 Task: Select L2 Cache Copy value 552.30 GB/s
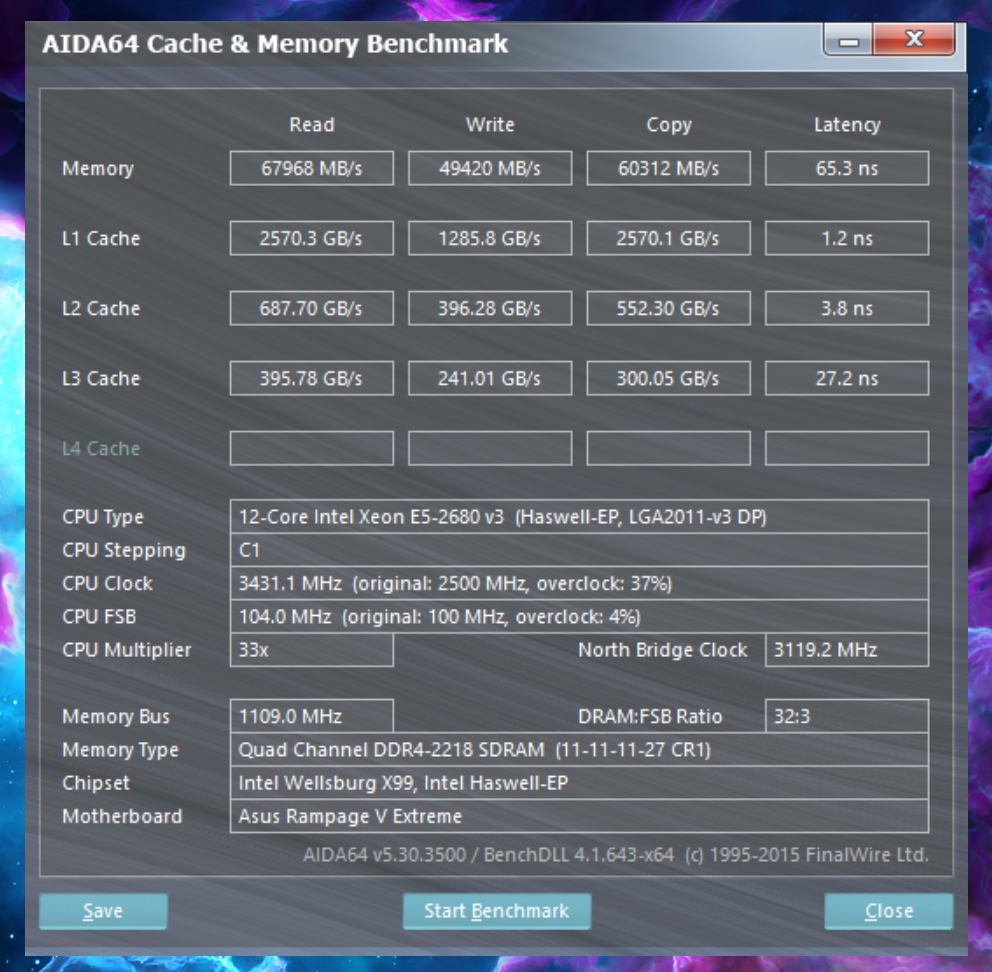pos(668,308)
